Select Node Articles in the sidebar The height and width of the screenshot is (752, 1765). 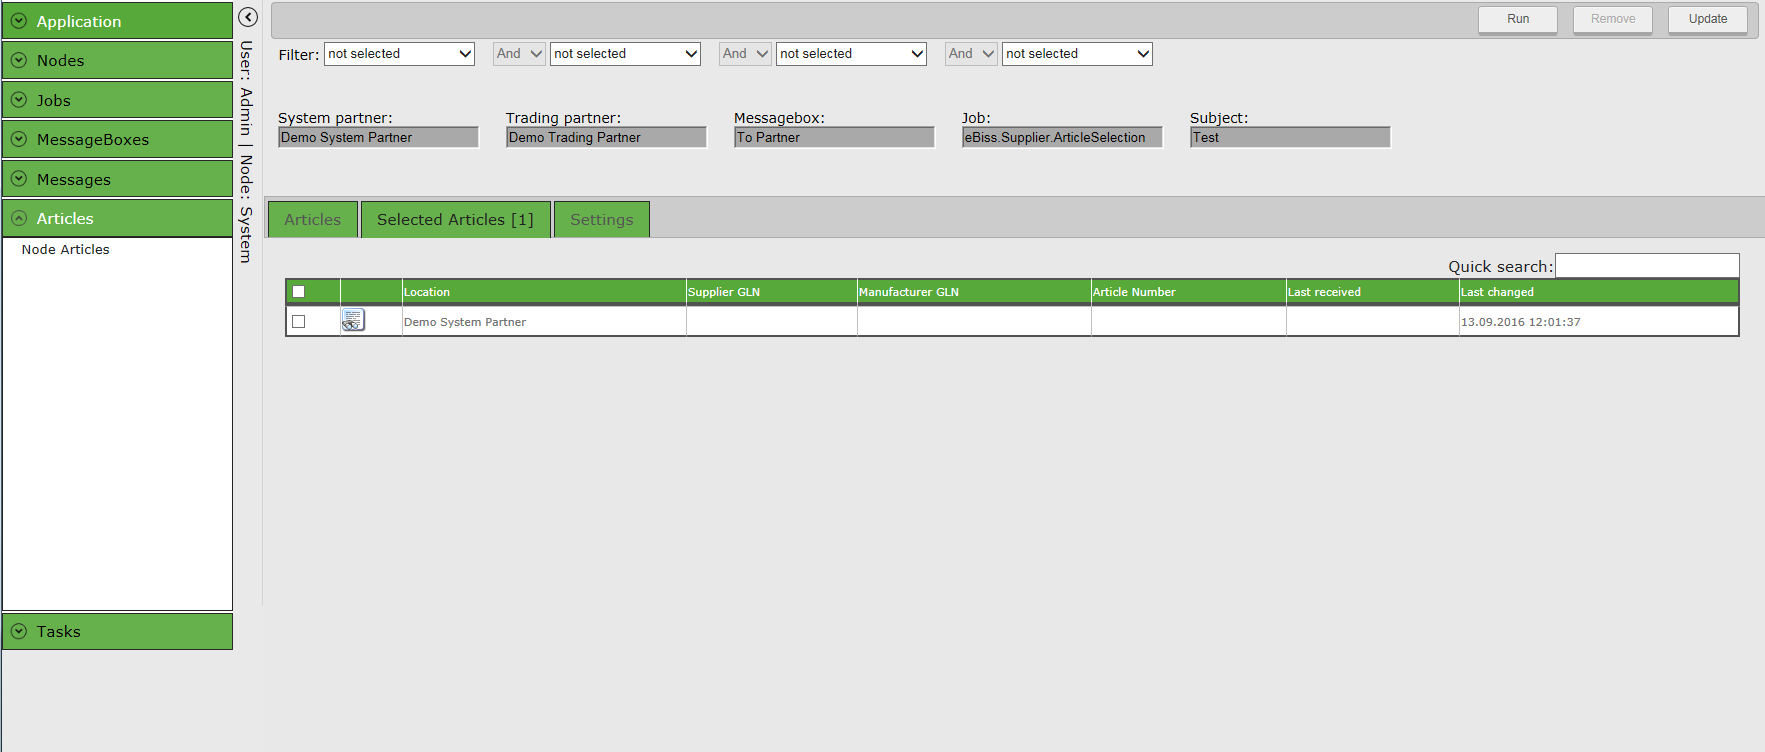click(x=66, y=249)
